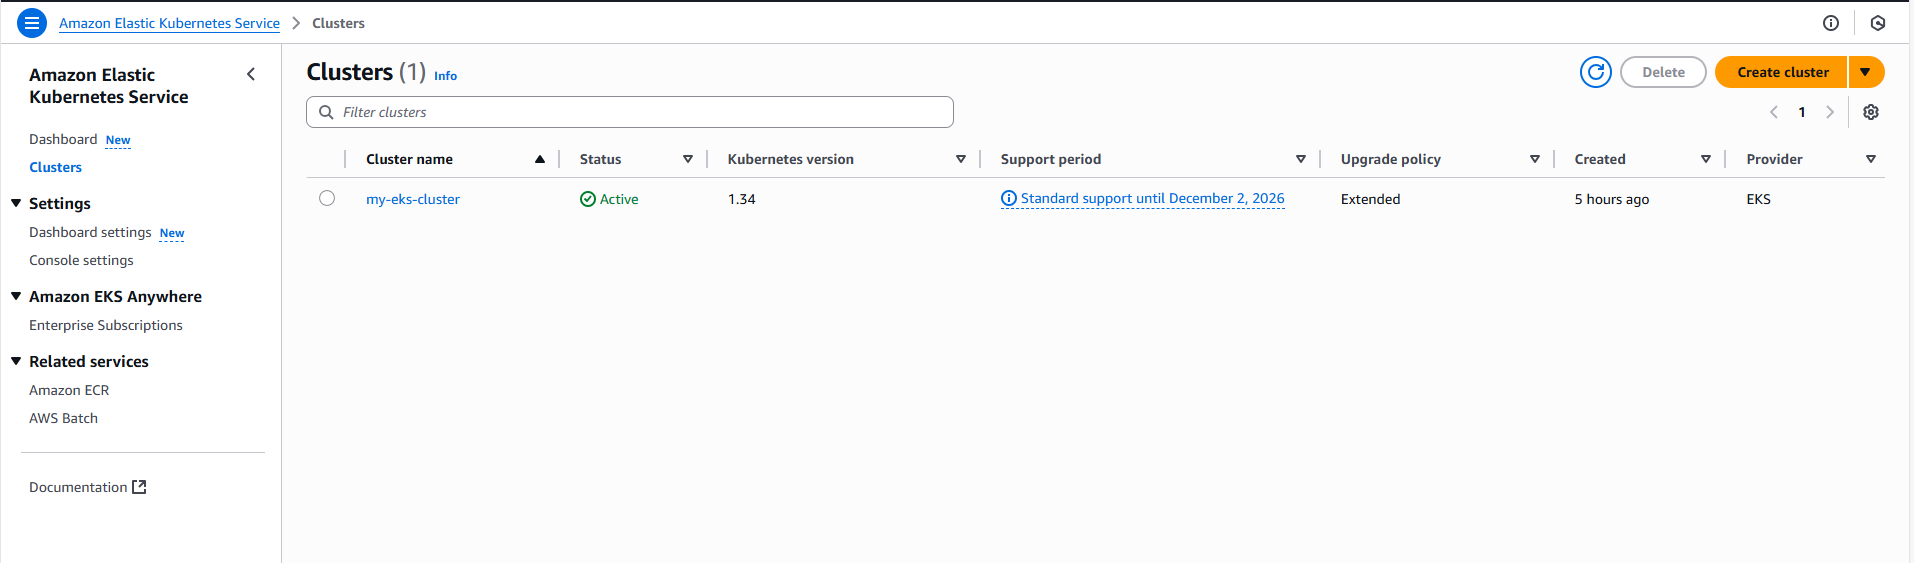The height and width of the screenshot is (563, 1914).
Task: Go to Console settings in sidebar
Action: click(81, 260)
